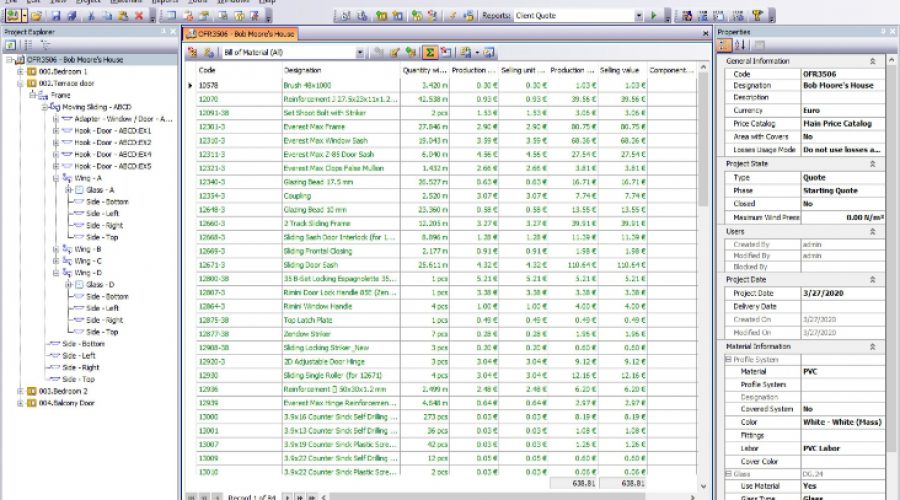
Task: Click the Price Catalog value Main Price Catalog
Action: point(843,123)
